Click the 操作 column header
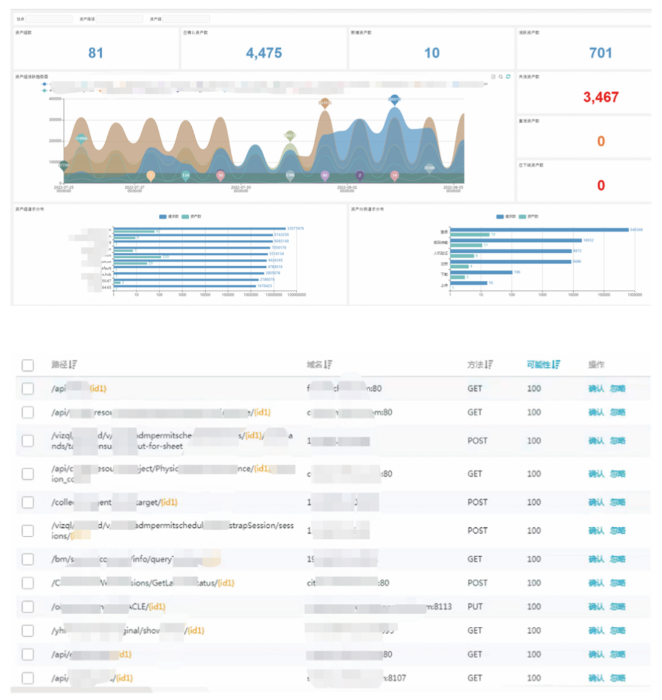 [x=596, y=364]
